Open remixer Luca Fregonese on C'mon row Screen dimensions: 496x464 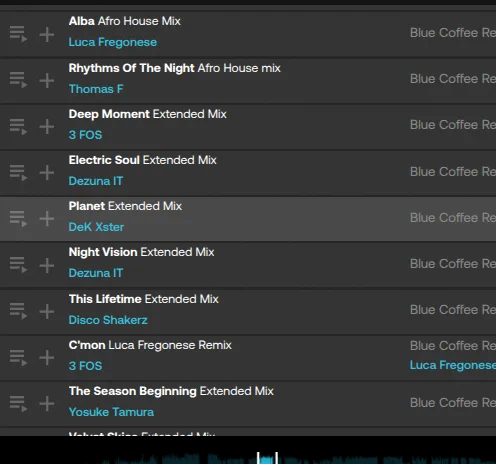click(453, 365)
